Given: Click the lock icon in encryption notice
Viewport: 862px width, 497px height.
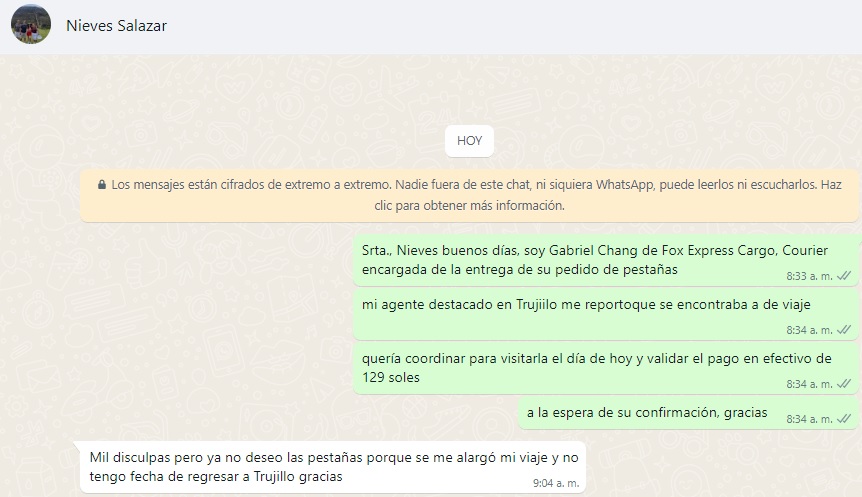Looking at the screenshot, I should [102, 185].
